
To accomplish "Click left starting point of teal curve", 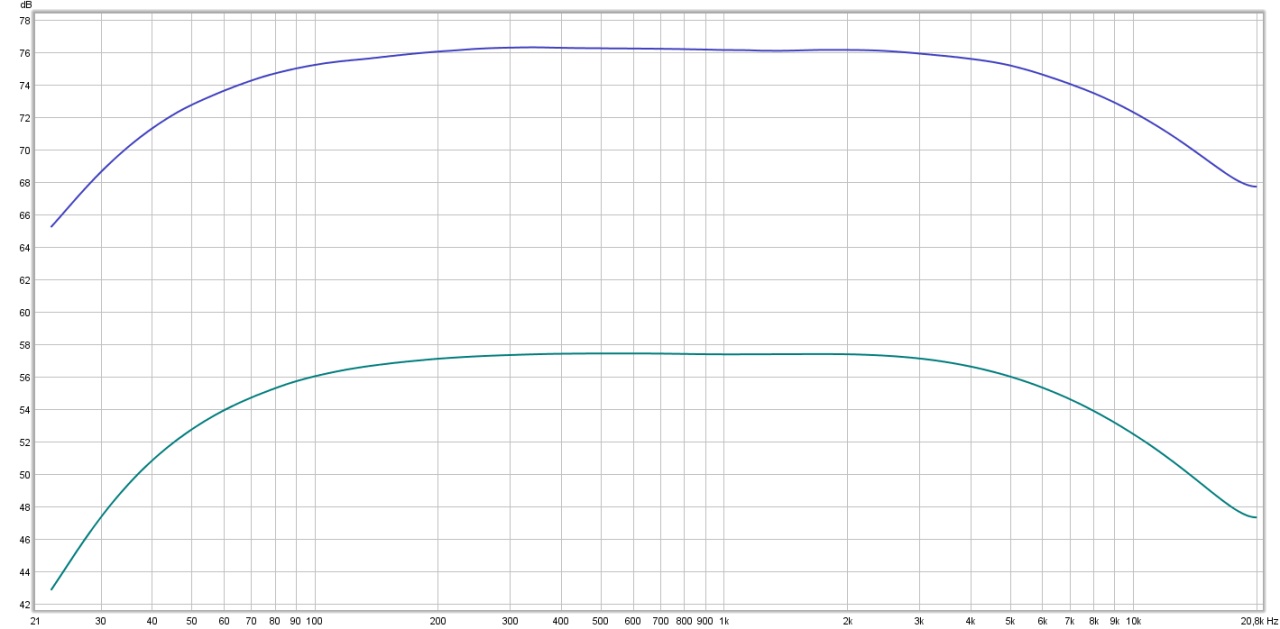I will coord(51,589).
